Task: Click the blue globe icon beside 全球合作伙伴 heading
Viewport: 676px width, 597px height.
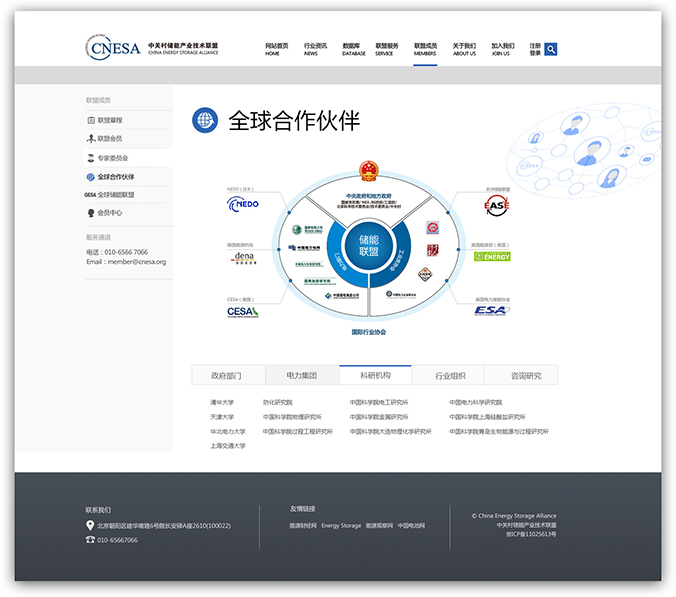Action: [x=205, y=121]
